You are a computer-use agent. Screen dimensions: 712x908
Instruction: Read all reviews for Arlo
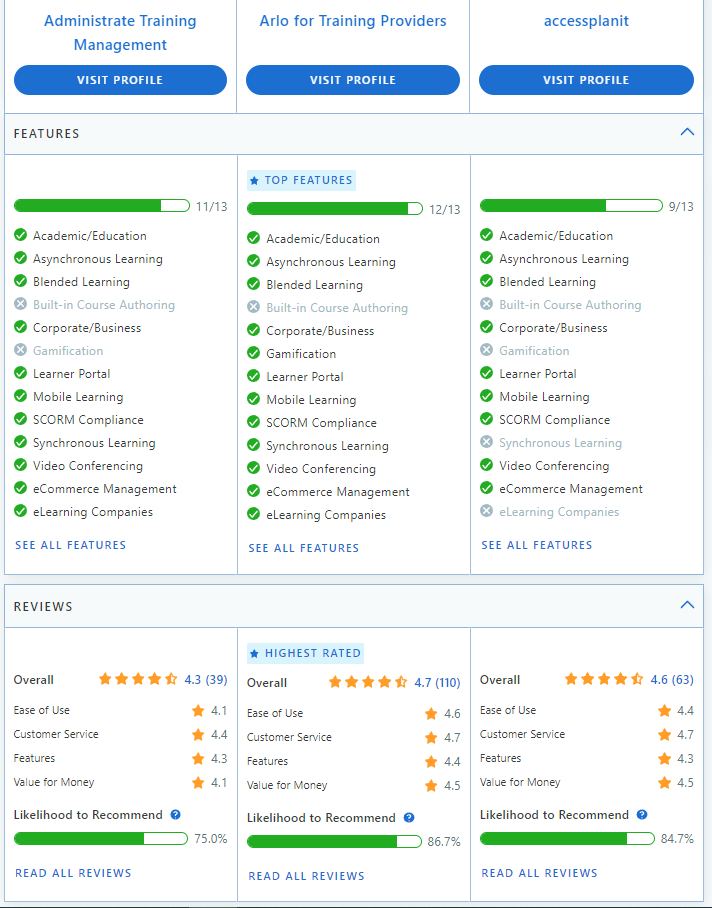pos(307,876)
